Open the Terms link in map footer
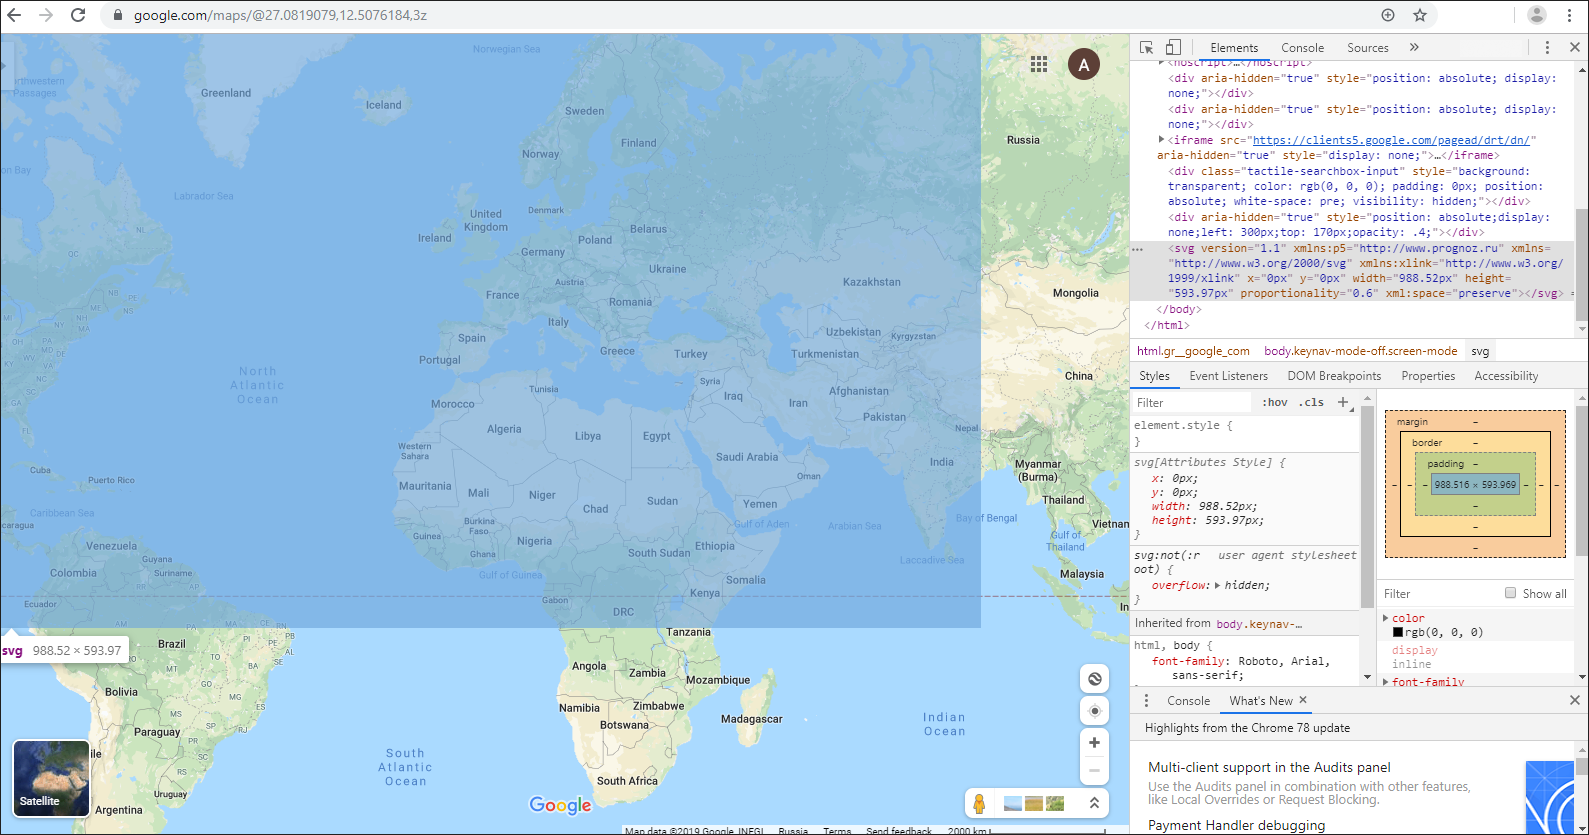The image size is (1589, 835). click(837, 831)
